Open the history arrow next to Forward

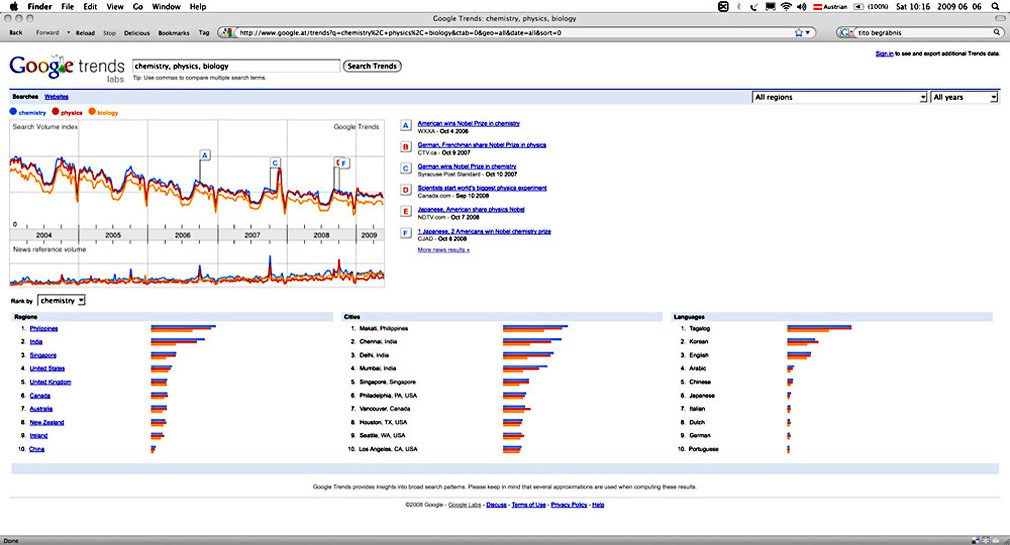68,32
